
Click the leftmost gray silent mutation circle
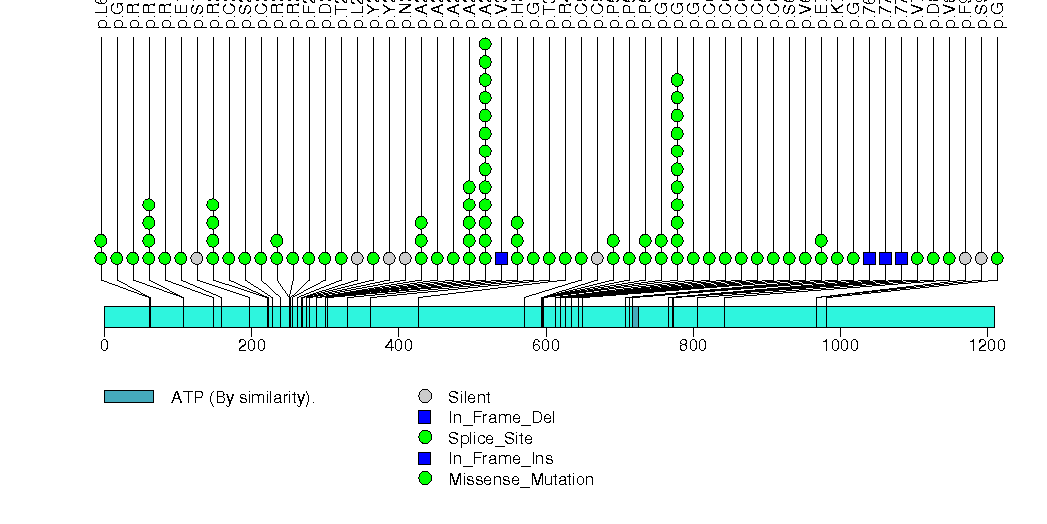pos(197,258)
